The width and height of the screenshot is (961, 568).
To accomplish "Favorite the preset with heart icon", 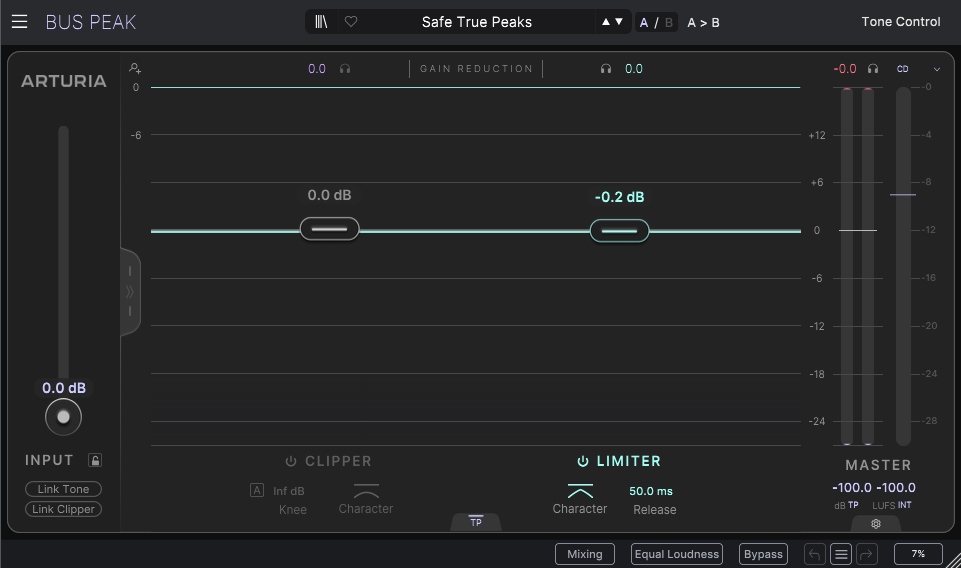I will [x=350, y=22].
